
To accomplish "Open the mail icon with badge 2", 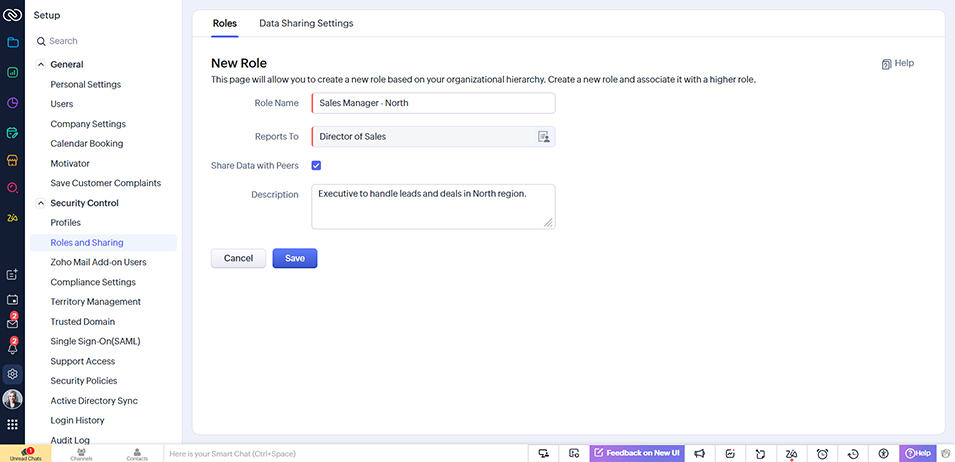I will point(12,323).
